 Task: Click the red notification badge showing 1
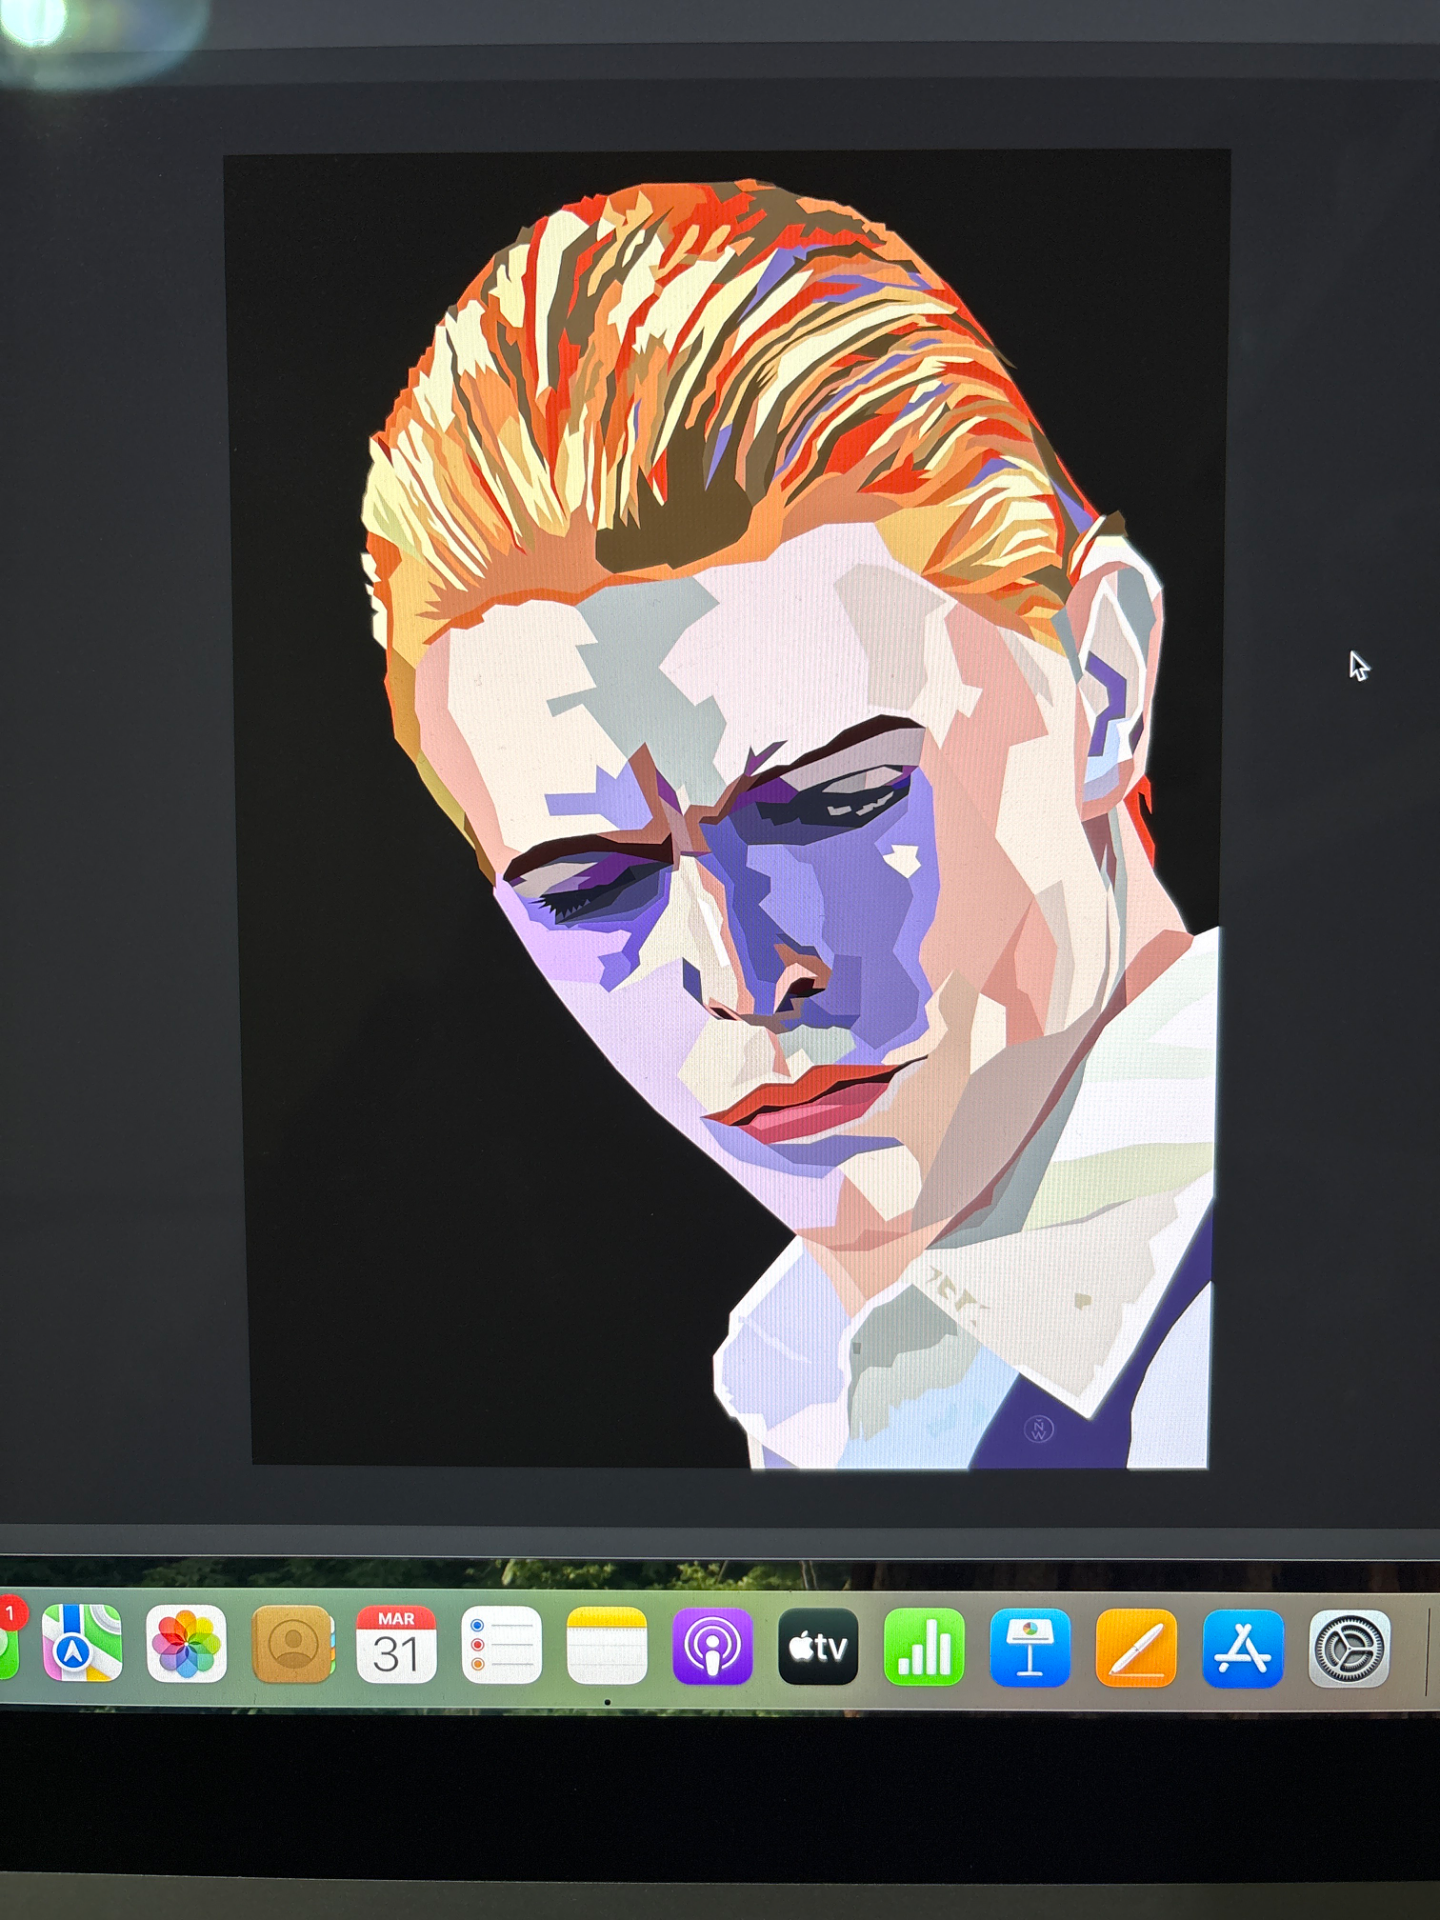click(x=11, y=1612)
